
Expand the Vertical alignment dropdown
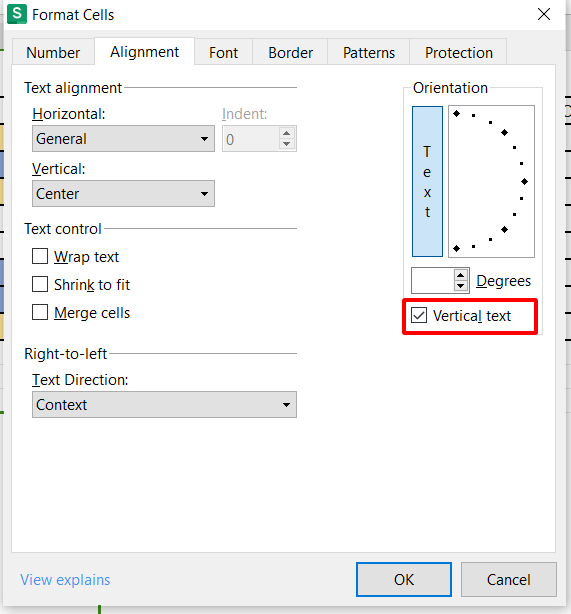pyautogui.click(x=123, y=193)
